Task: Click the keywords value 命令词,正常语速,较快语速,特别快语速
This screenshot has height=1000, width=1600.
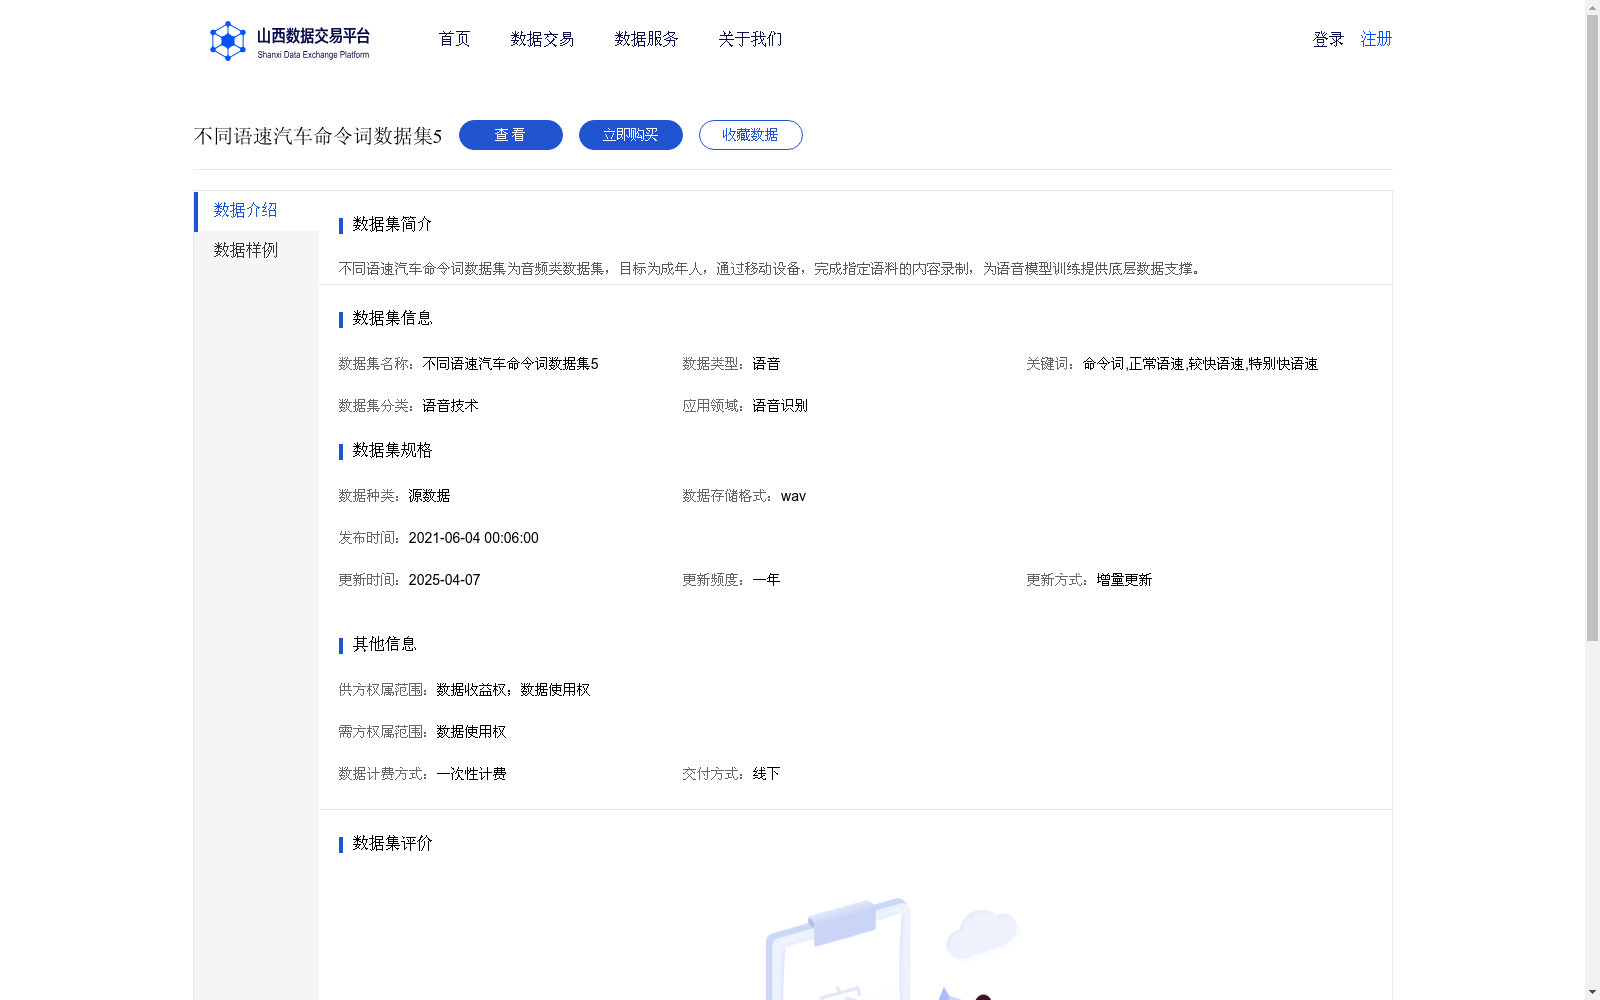Action: point(1200,364)
